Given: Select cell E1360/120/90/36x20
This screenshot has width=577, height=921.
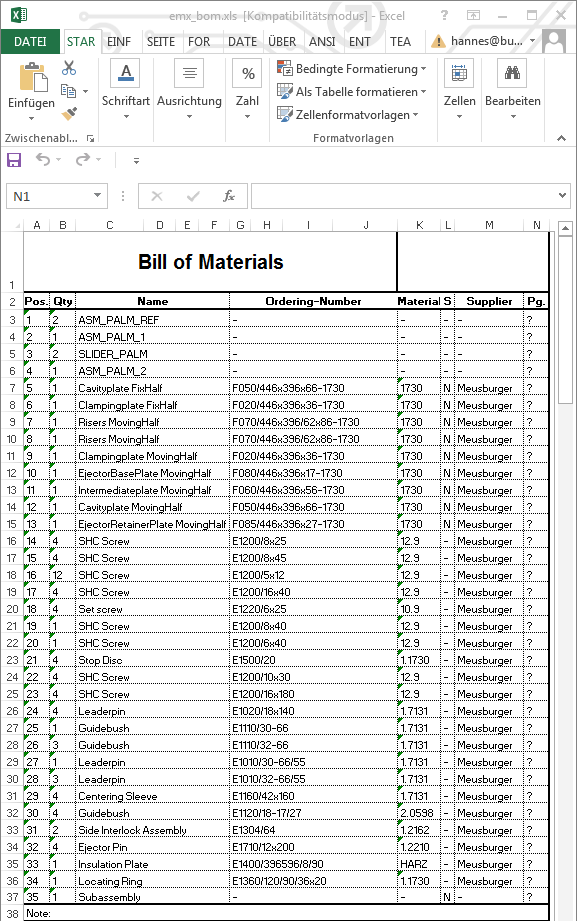Looking at the screenshot, I should coord(313,882).
